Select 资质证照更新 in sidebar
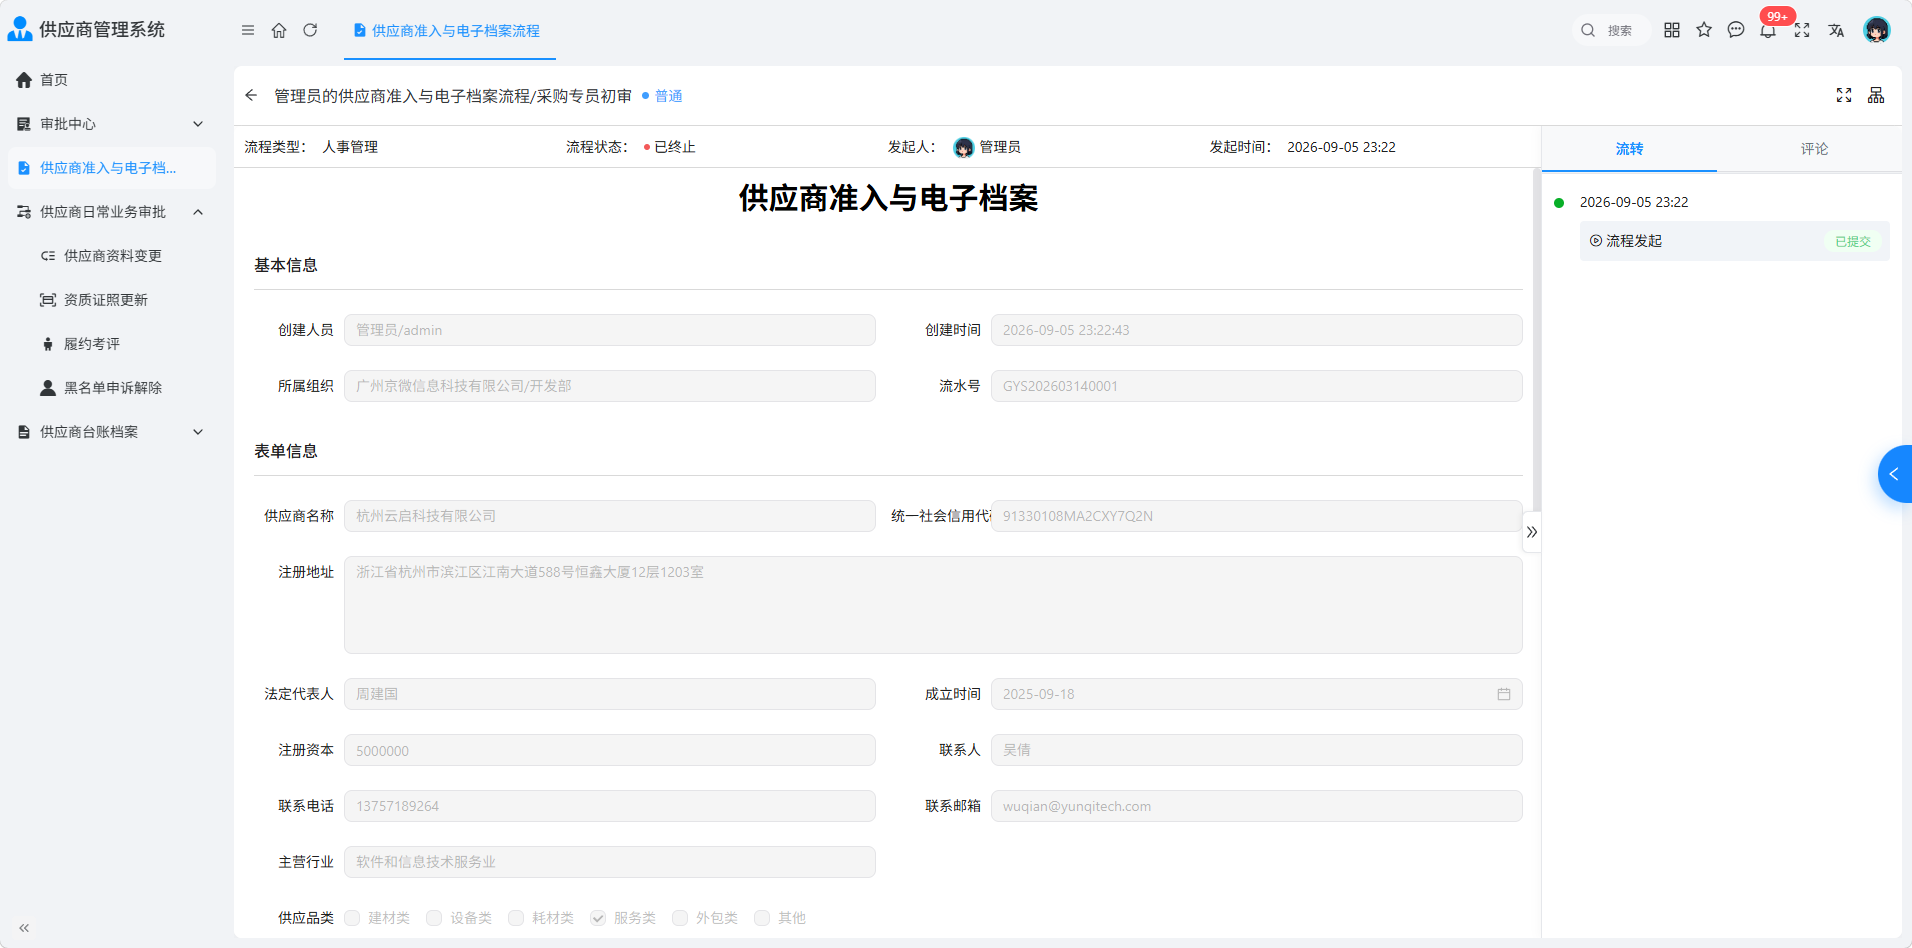 [112, 300]
